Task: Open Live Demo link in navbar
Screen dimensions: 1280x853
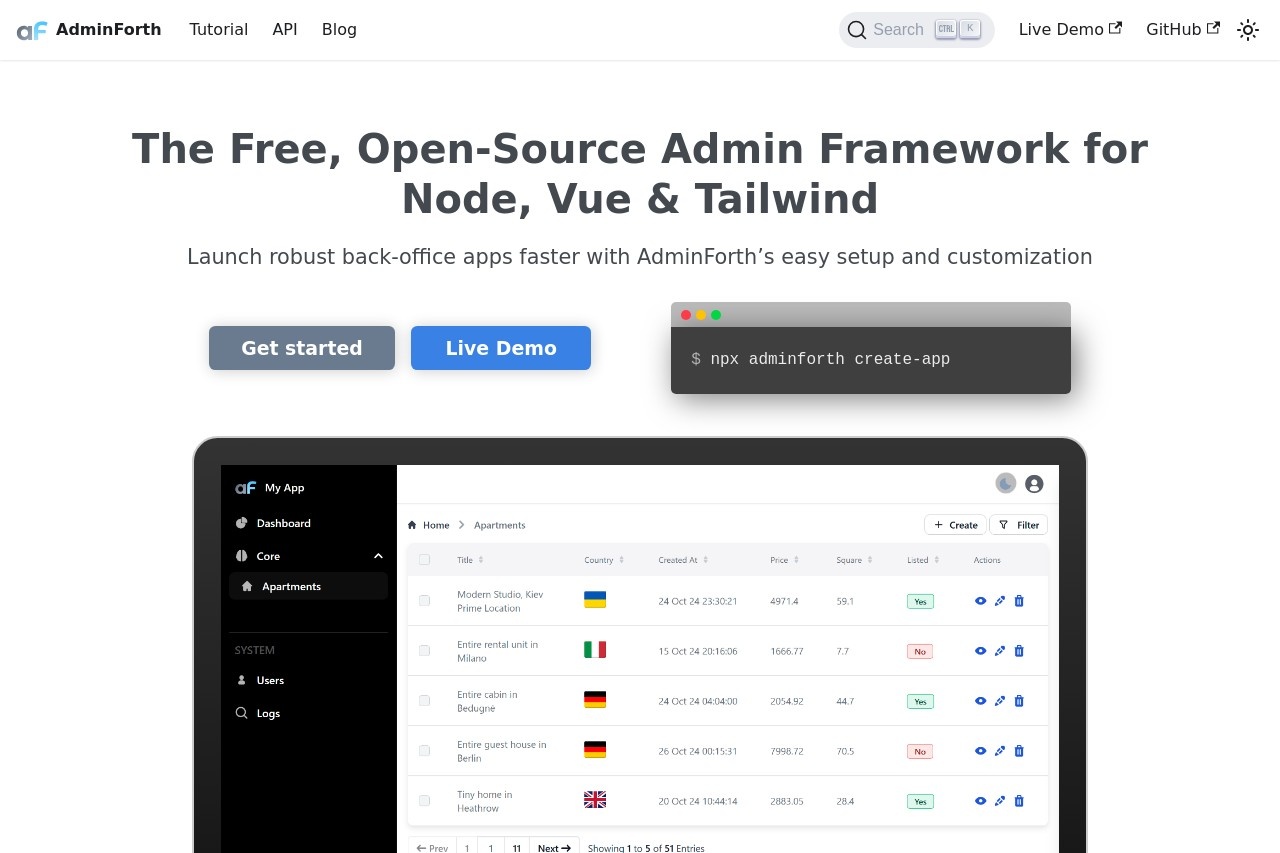Action: (x=1070, y=30)
